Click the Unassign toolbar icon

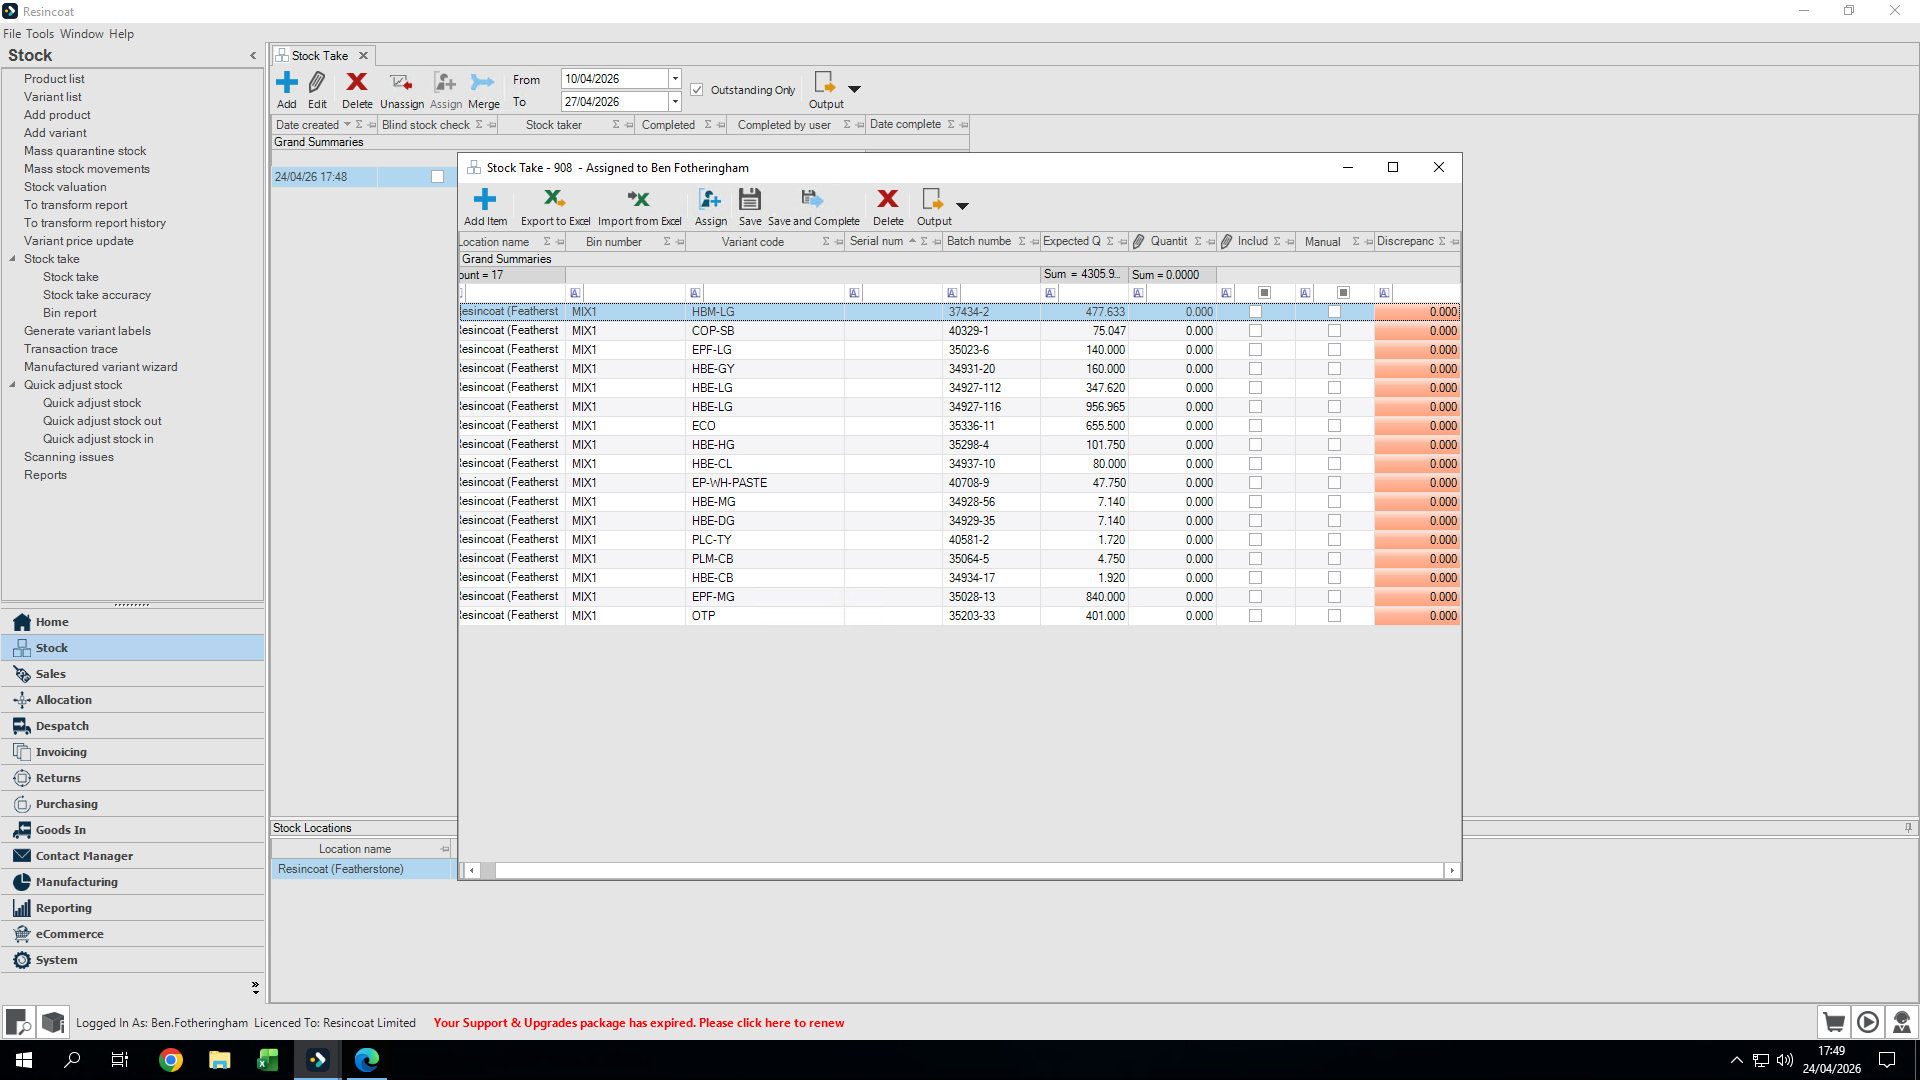(401, 83)
